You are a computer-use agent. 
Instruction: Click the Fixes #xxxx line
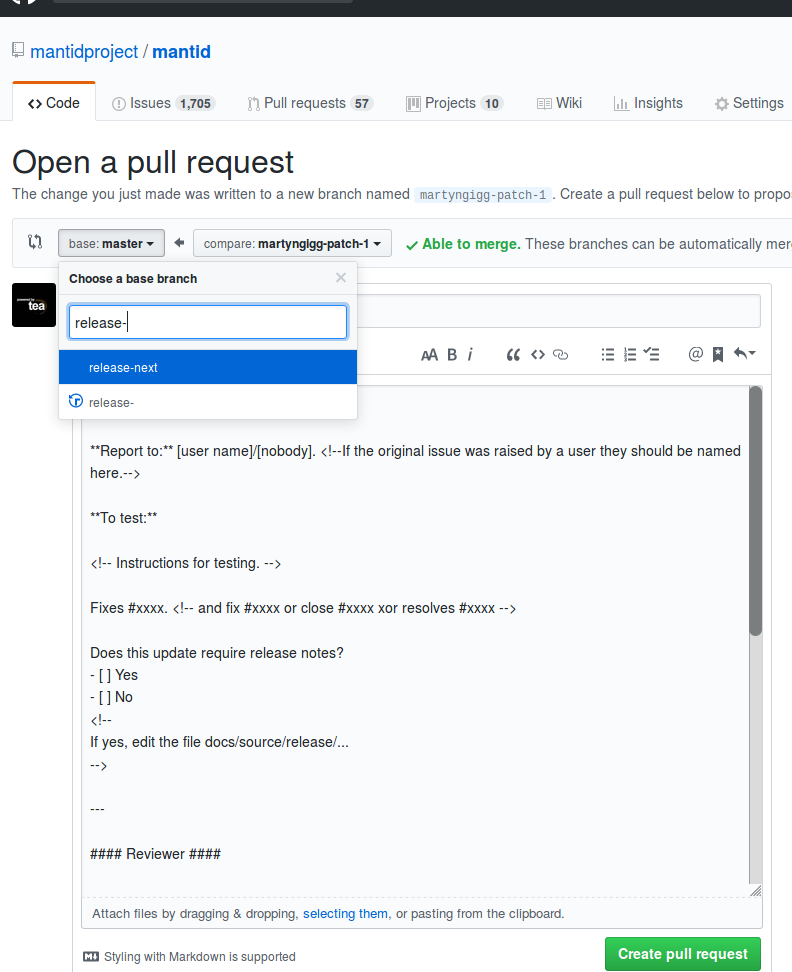(x=303, y=608)
